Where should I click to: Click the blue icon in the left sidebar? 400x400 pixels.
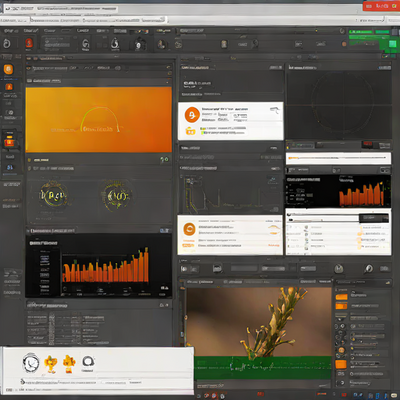10,167
